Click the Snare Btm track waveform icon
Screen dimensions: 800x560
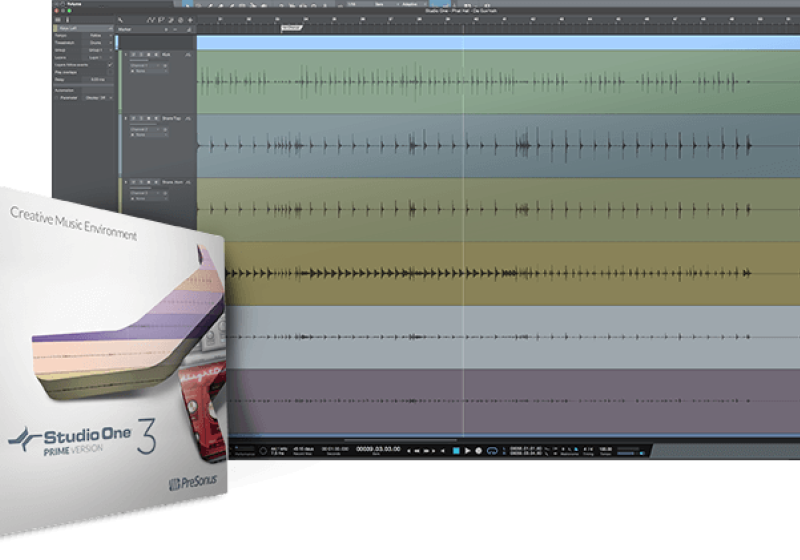tap(188, 182)
